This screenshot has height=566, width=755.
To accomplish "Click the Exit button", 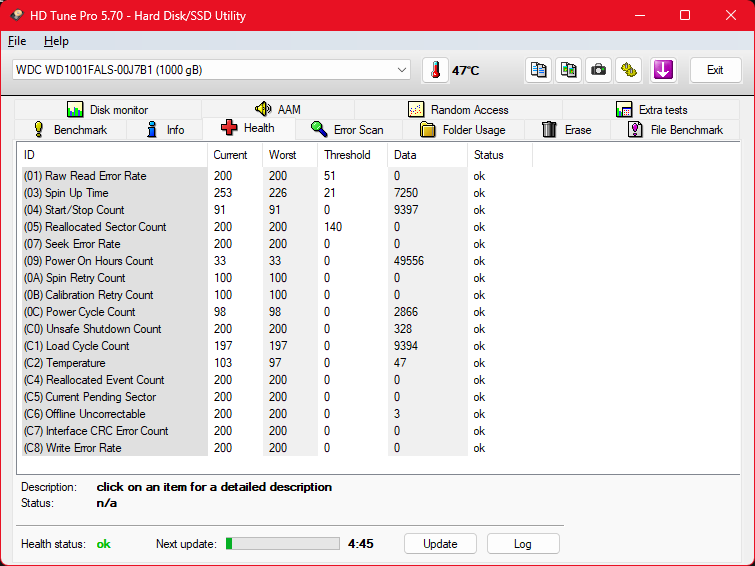I will (714, 70).
